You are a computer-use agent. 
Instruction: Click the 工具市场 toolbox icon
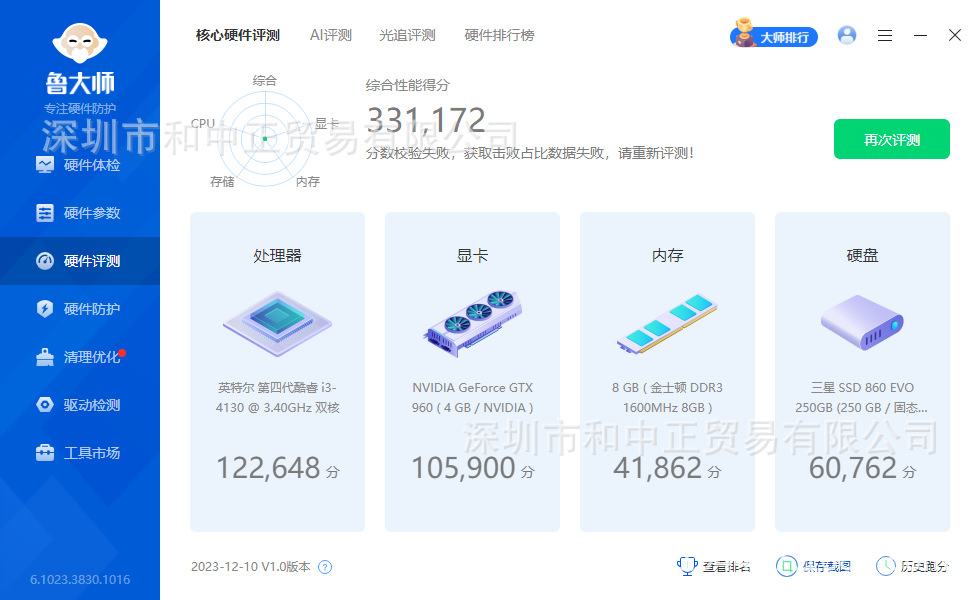[45, 453]
